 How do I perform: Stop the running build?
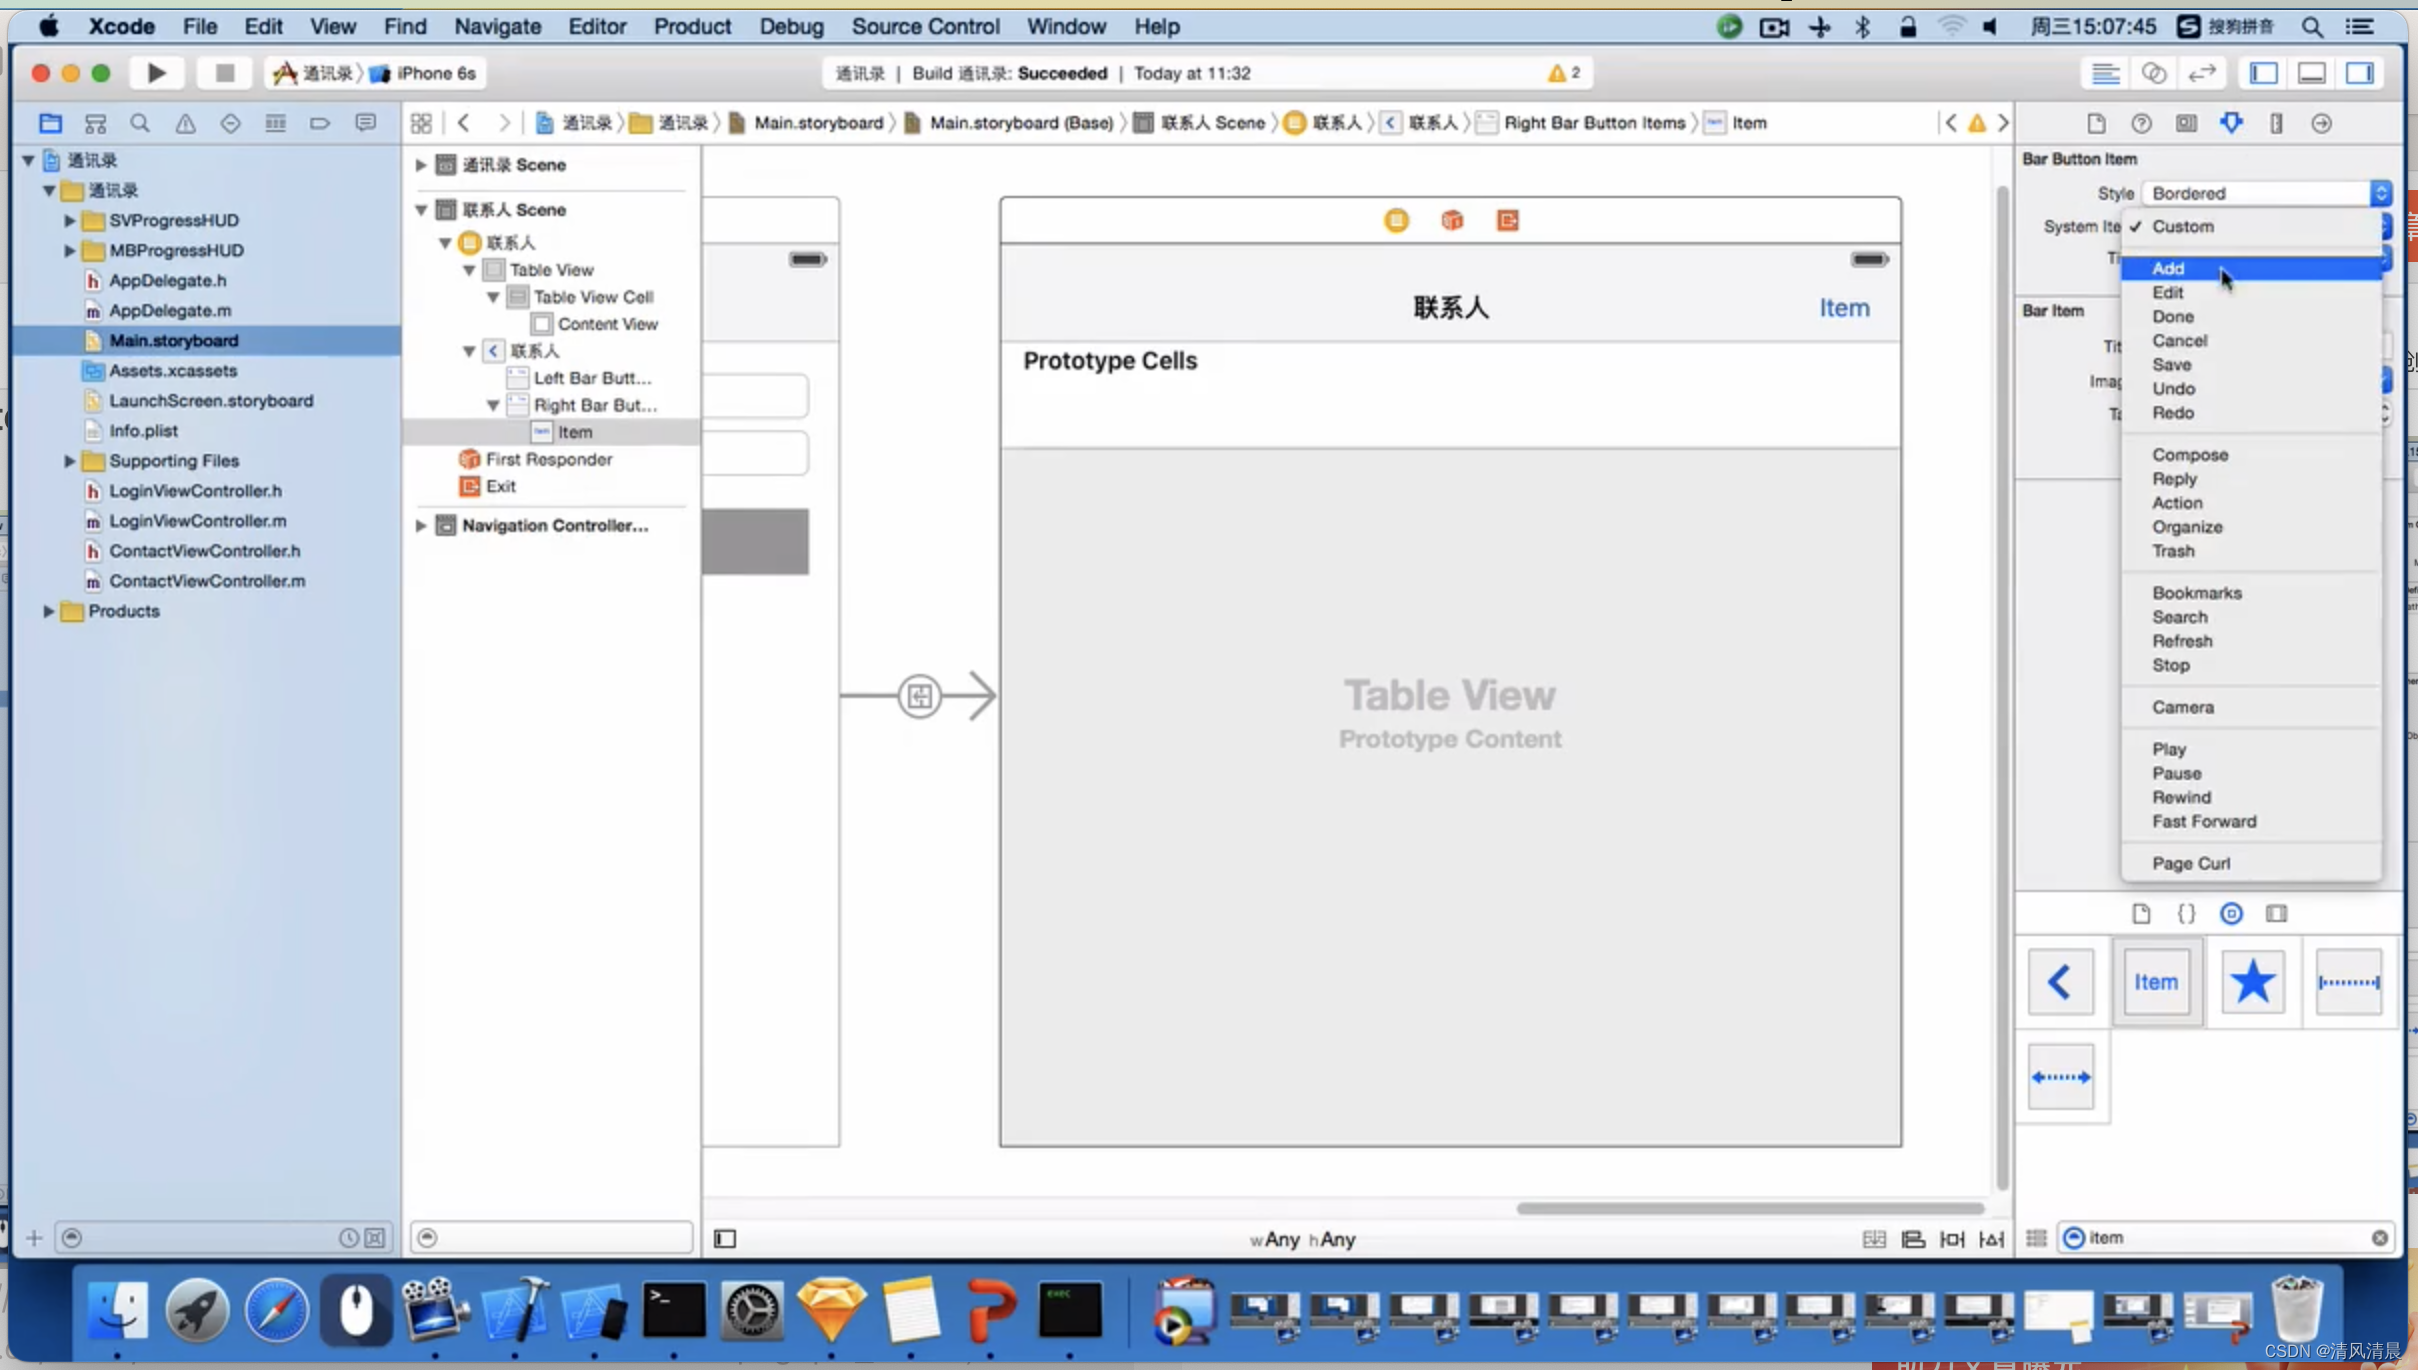(224, 73)
